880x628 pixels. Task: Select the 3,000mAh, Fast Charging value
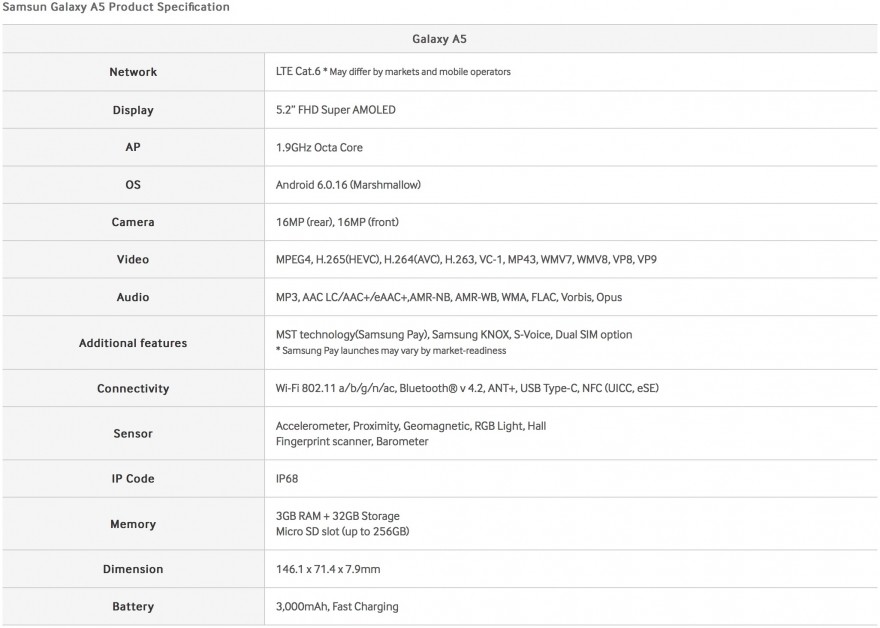(x=337, y=607)
